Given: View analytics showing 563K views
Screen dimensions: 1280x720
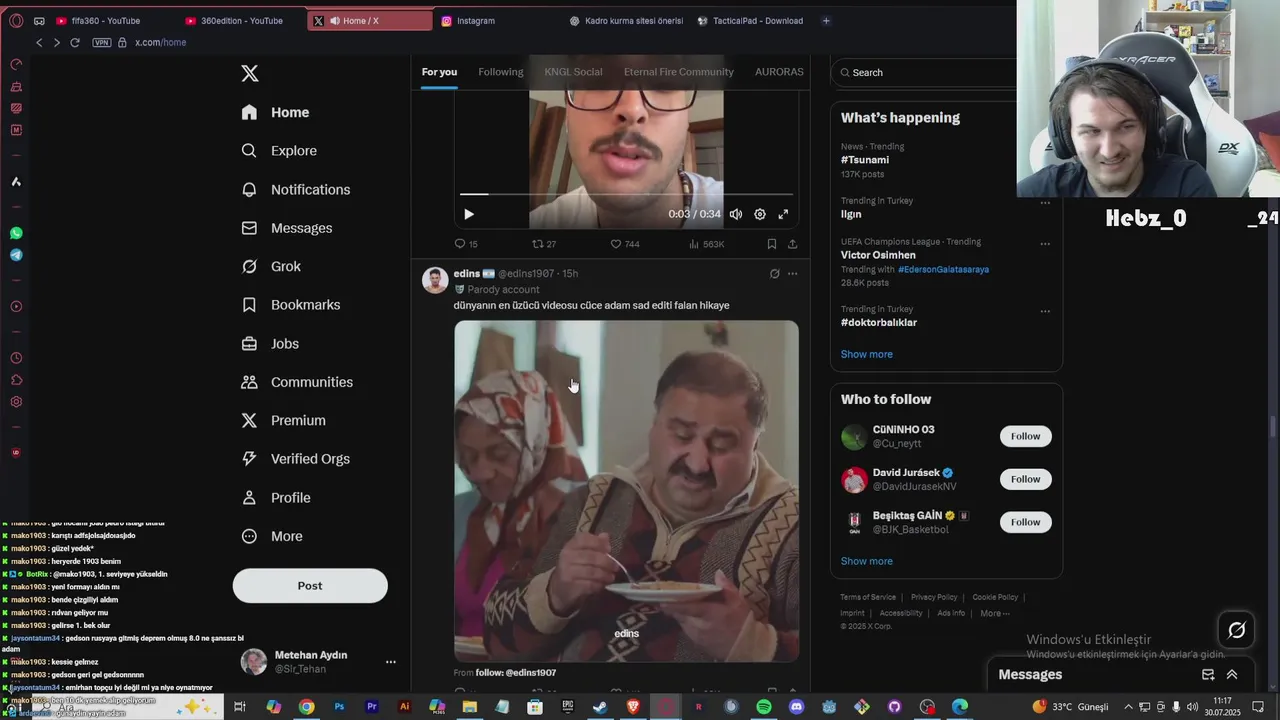Looking at the screenshot, I should (707, 244).
